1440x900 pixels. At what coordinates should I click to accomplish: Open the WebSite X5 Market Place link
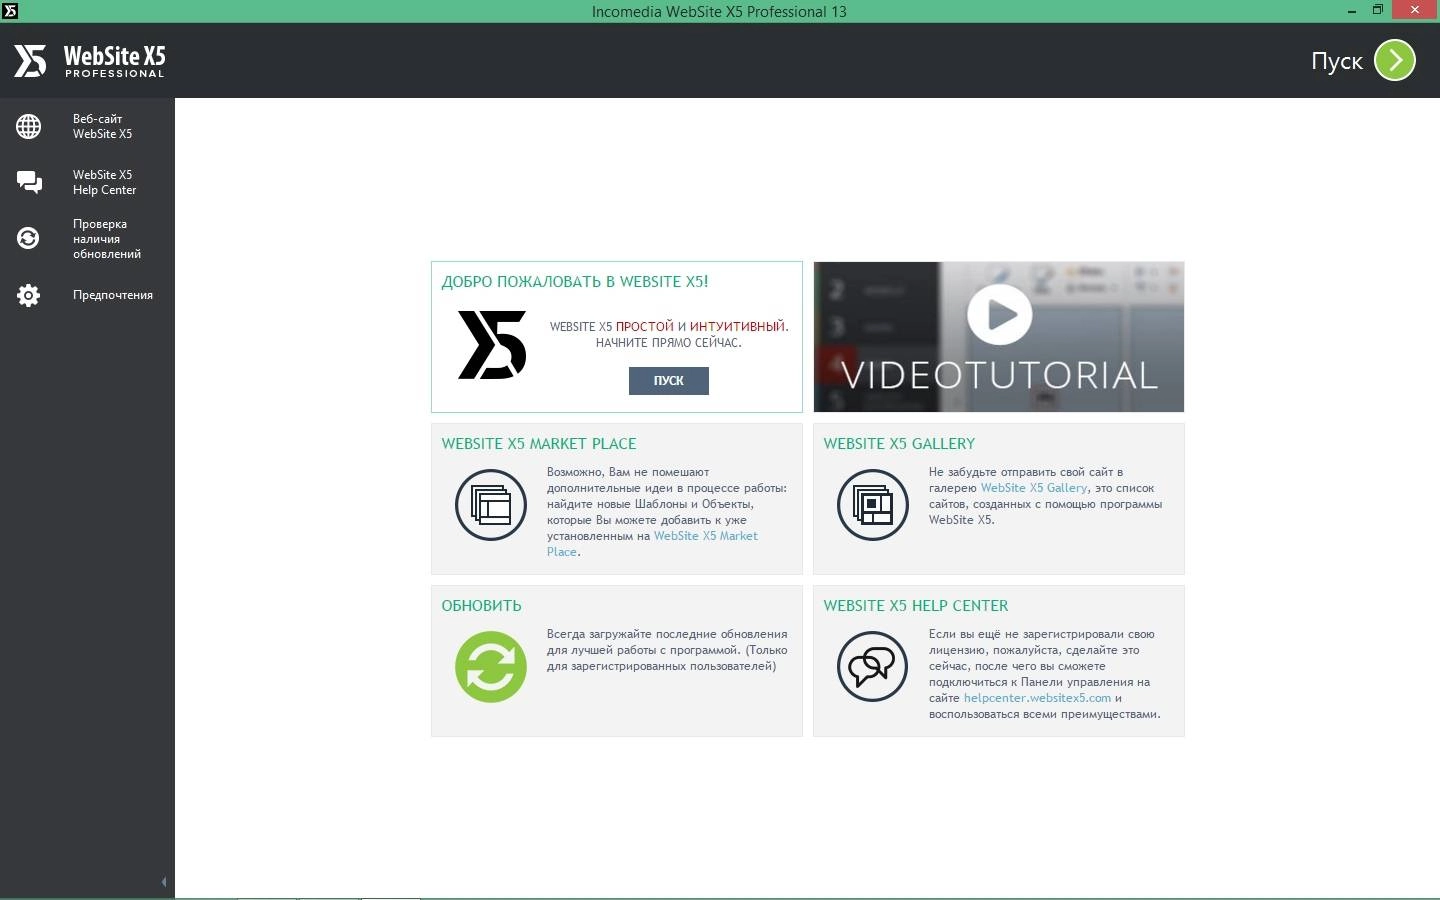pyautogui.click(x=706, y=536)
